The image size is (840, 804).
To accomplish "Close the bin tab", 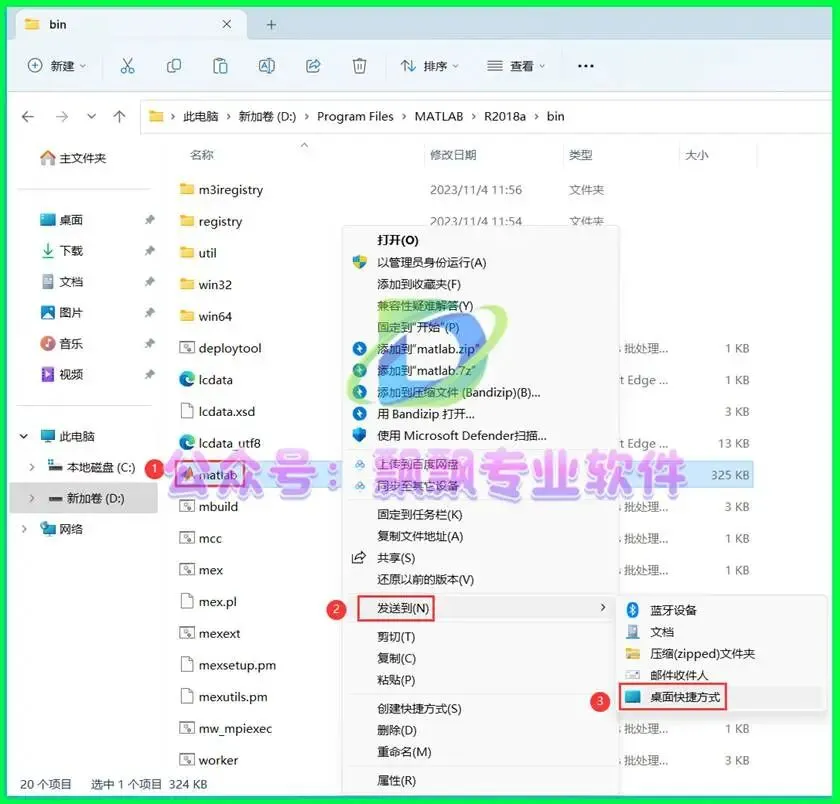I will [227, 24].
